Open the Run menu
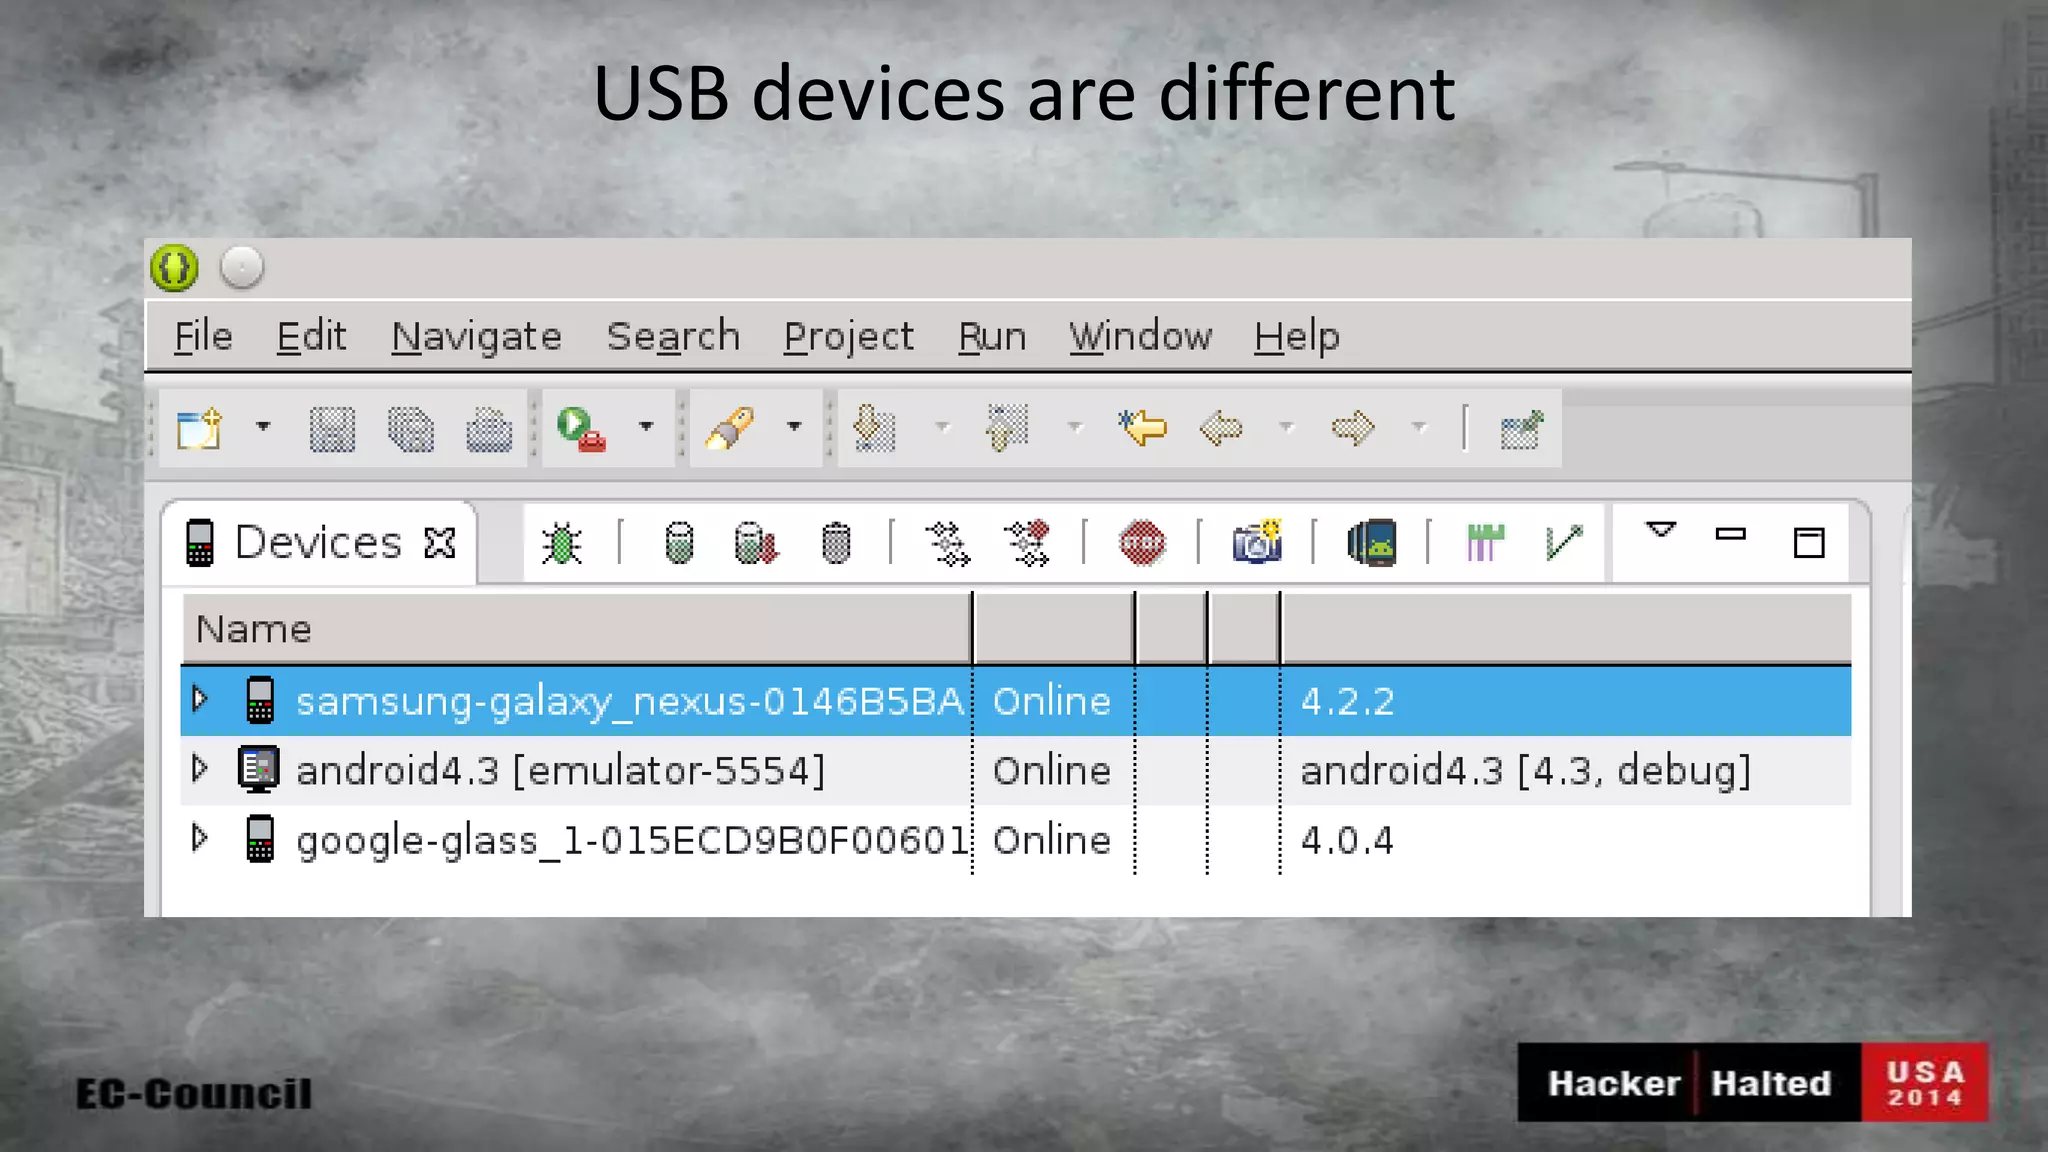2048x1152 pixels. (x=992, y=336)
